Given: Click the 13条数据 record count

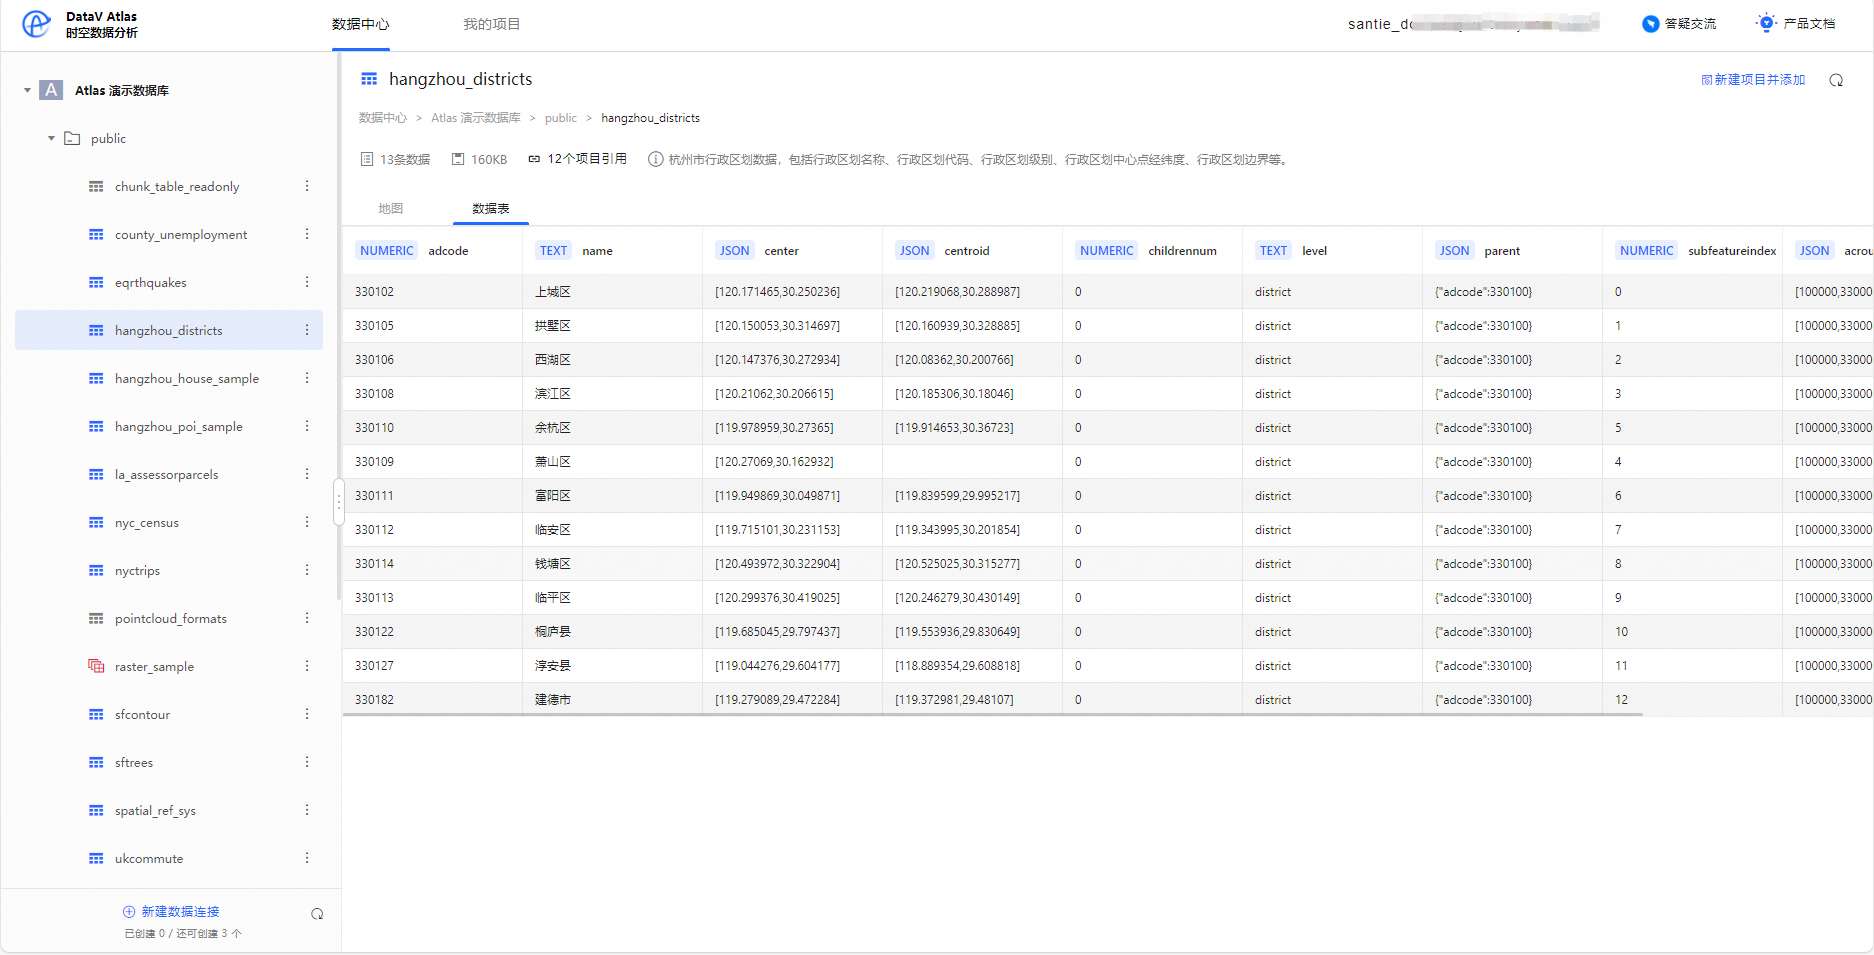Looking at the screenshot, I should point(395,159).
